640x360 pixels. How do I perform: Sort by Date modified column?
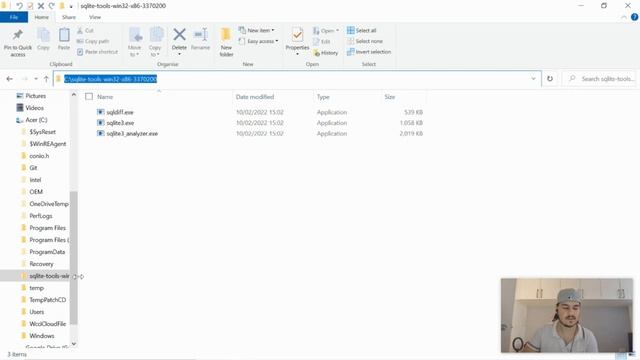(255, 97)
